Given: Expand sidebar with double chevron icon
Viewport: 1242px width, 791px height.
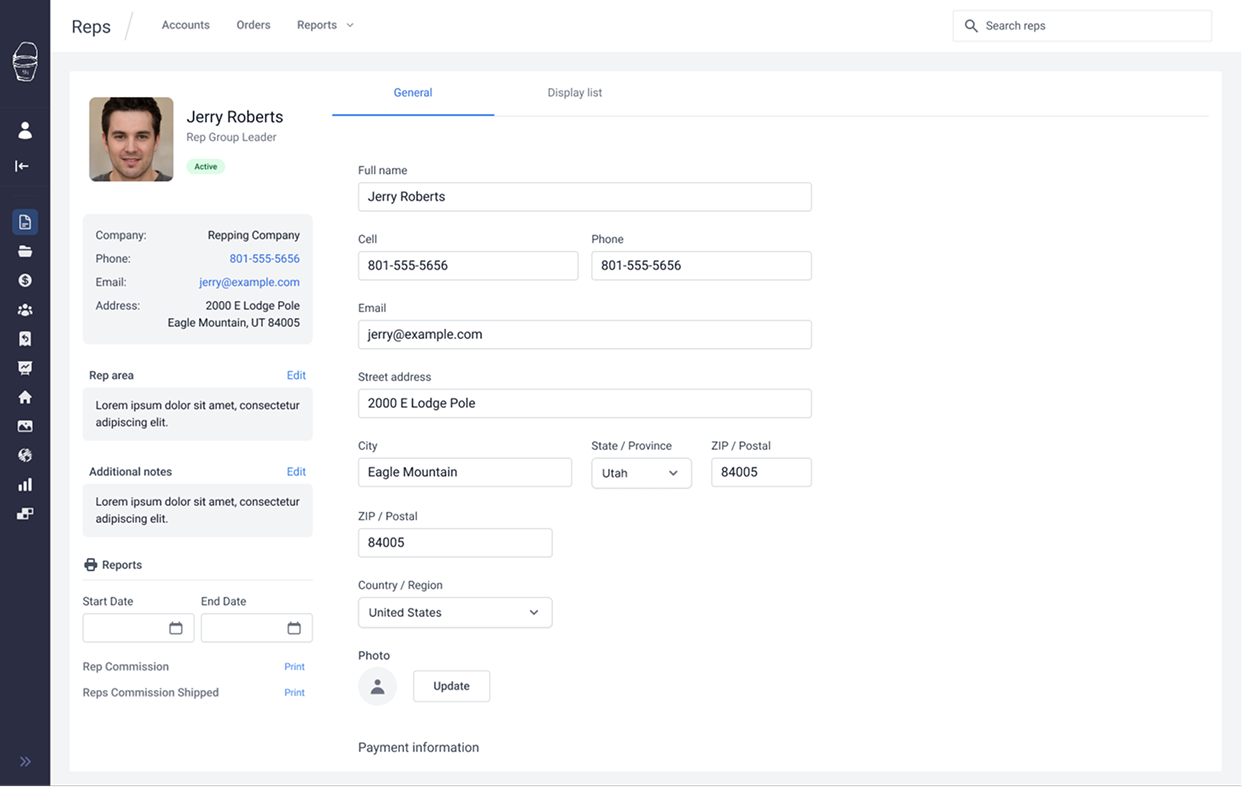Looking at the screenshot, I should click(x=25, y=762).
